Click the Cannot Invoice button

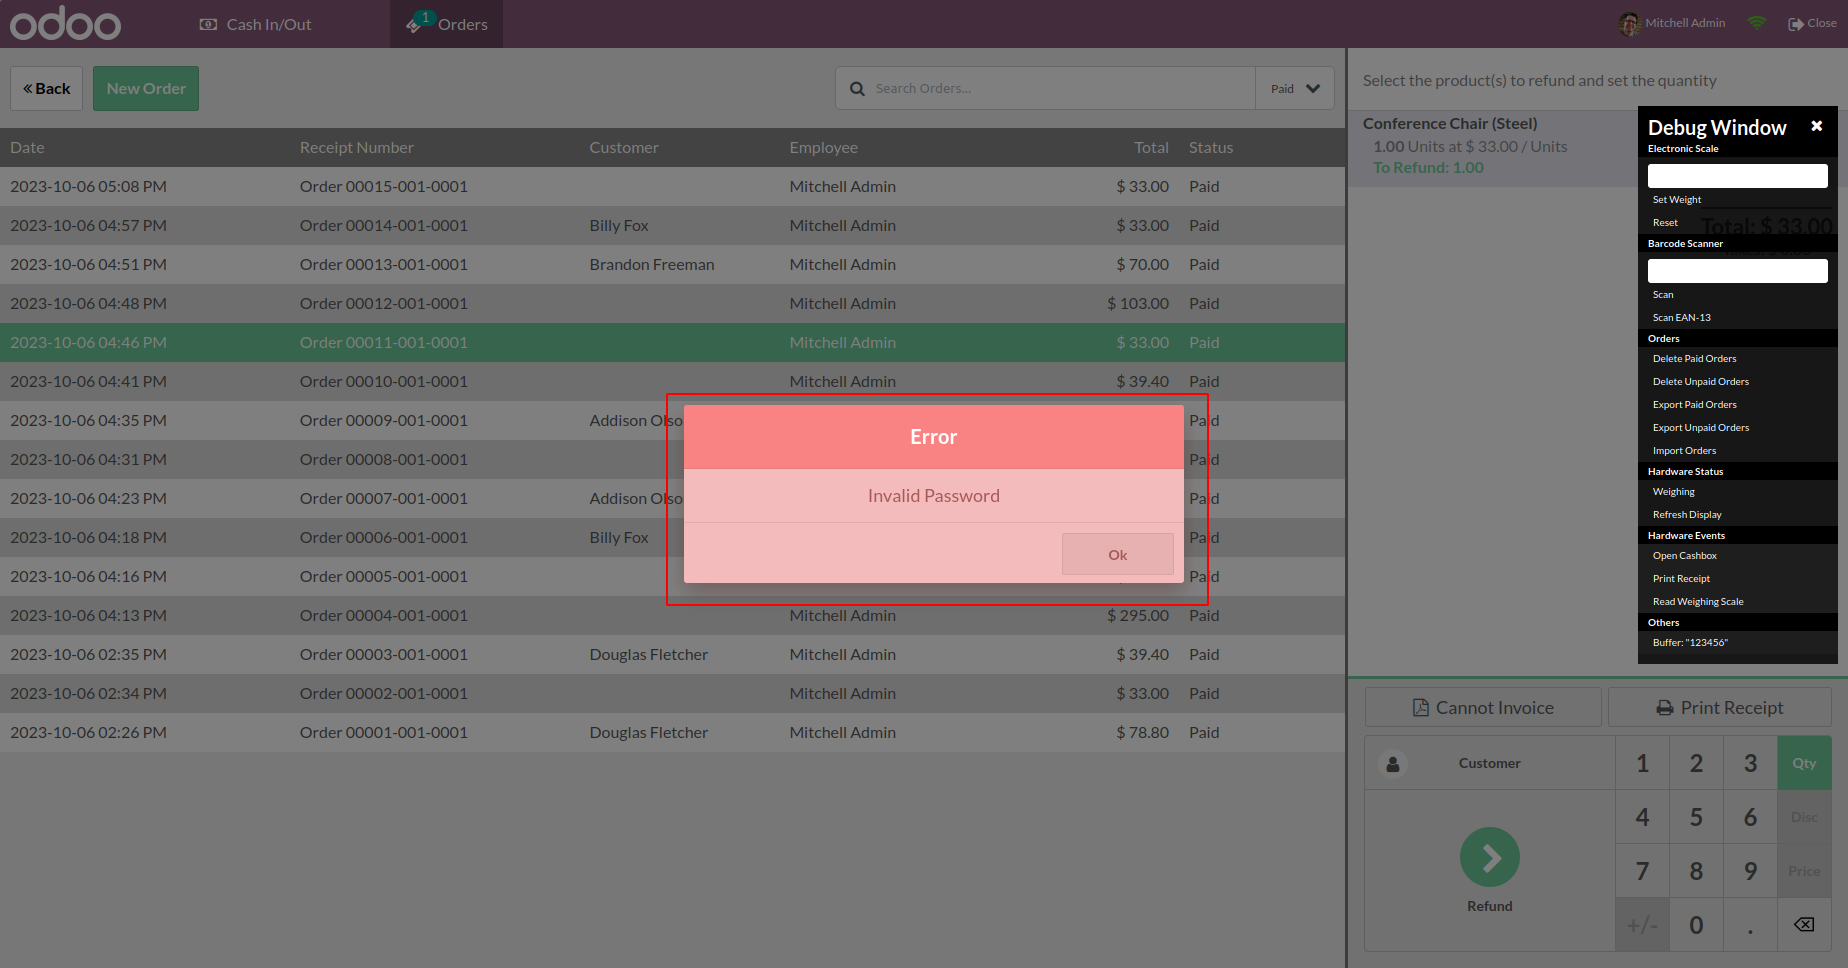tap(1483, 707)
